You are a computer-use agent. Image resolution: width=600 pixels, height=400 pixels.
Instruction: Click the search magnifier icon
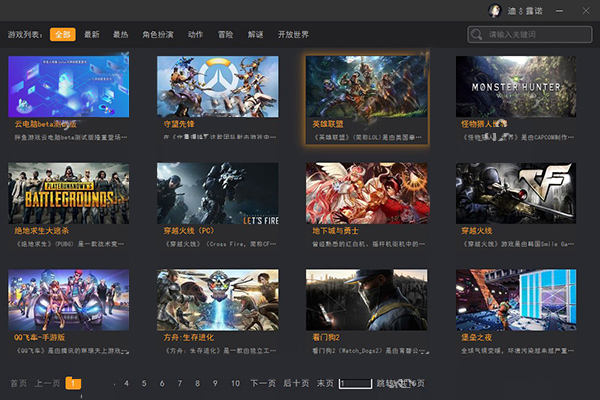(476, 34)
